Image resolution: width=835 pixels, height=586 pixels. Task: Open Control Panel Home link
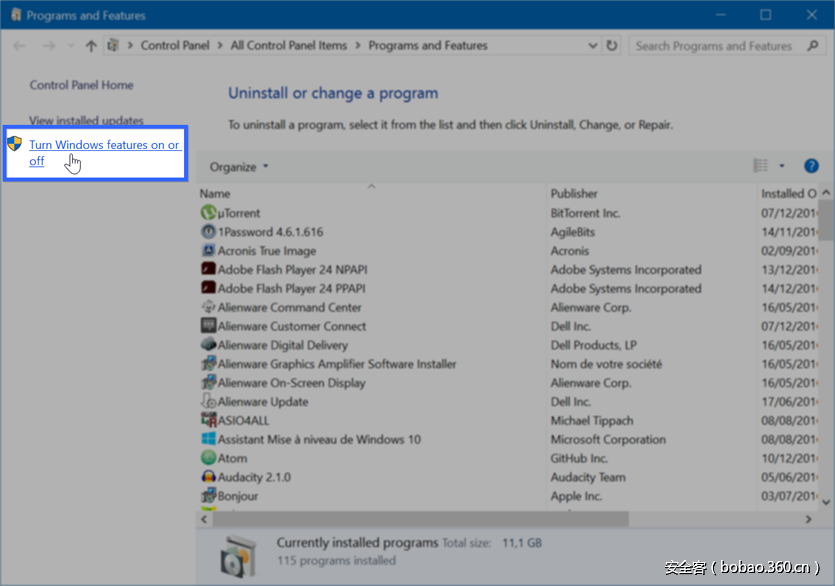click(81, 85)
